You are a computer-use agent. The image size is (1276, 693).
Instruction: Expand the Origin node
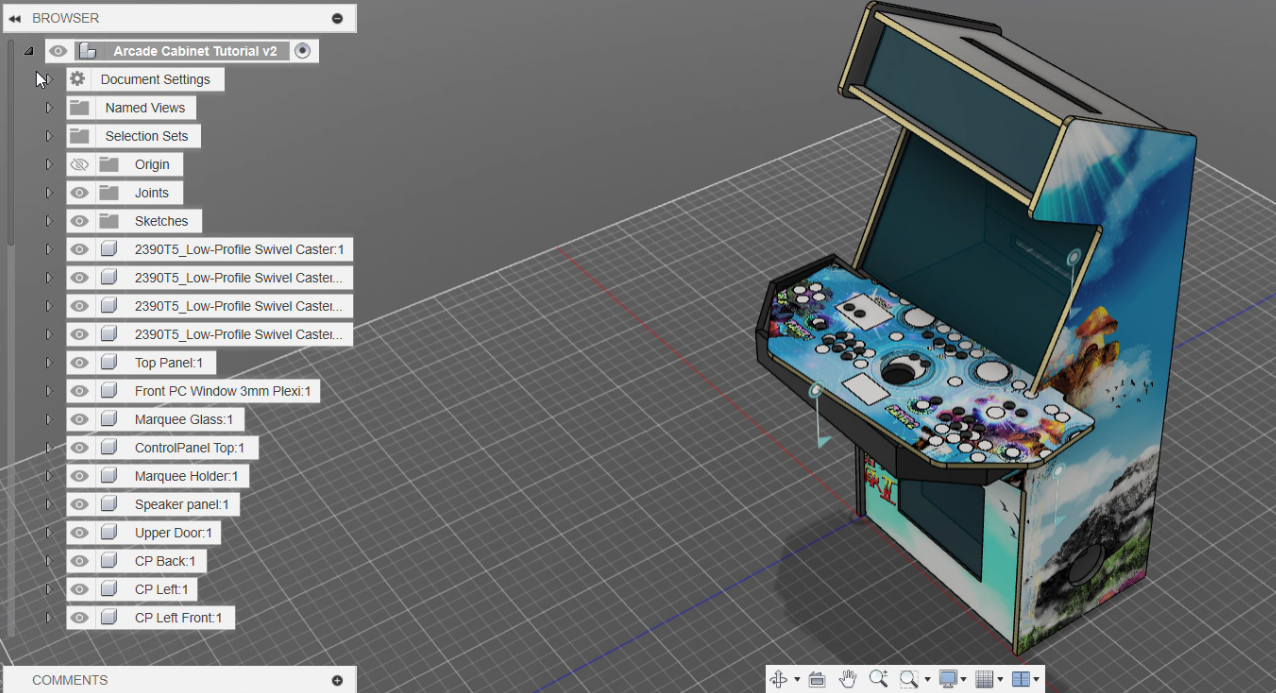point(49,164)
